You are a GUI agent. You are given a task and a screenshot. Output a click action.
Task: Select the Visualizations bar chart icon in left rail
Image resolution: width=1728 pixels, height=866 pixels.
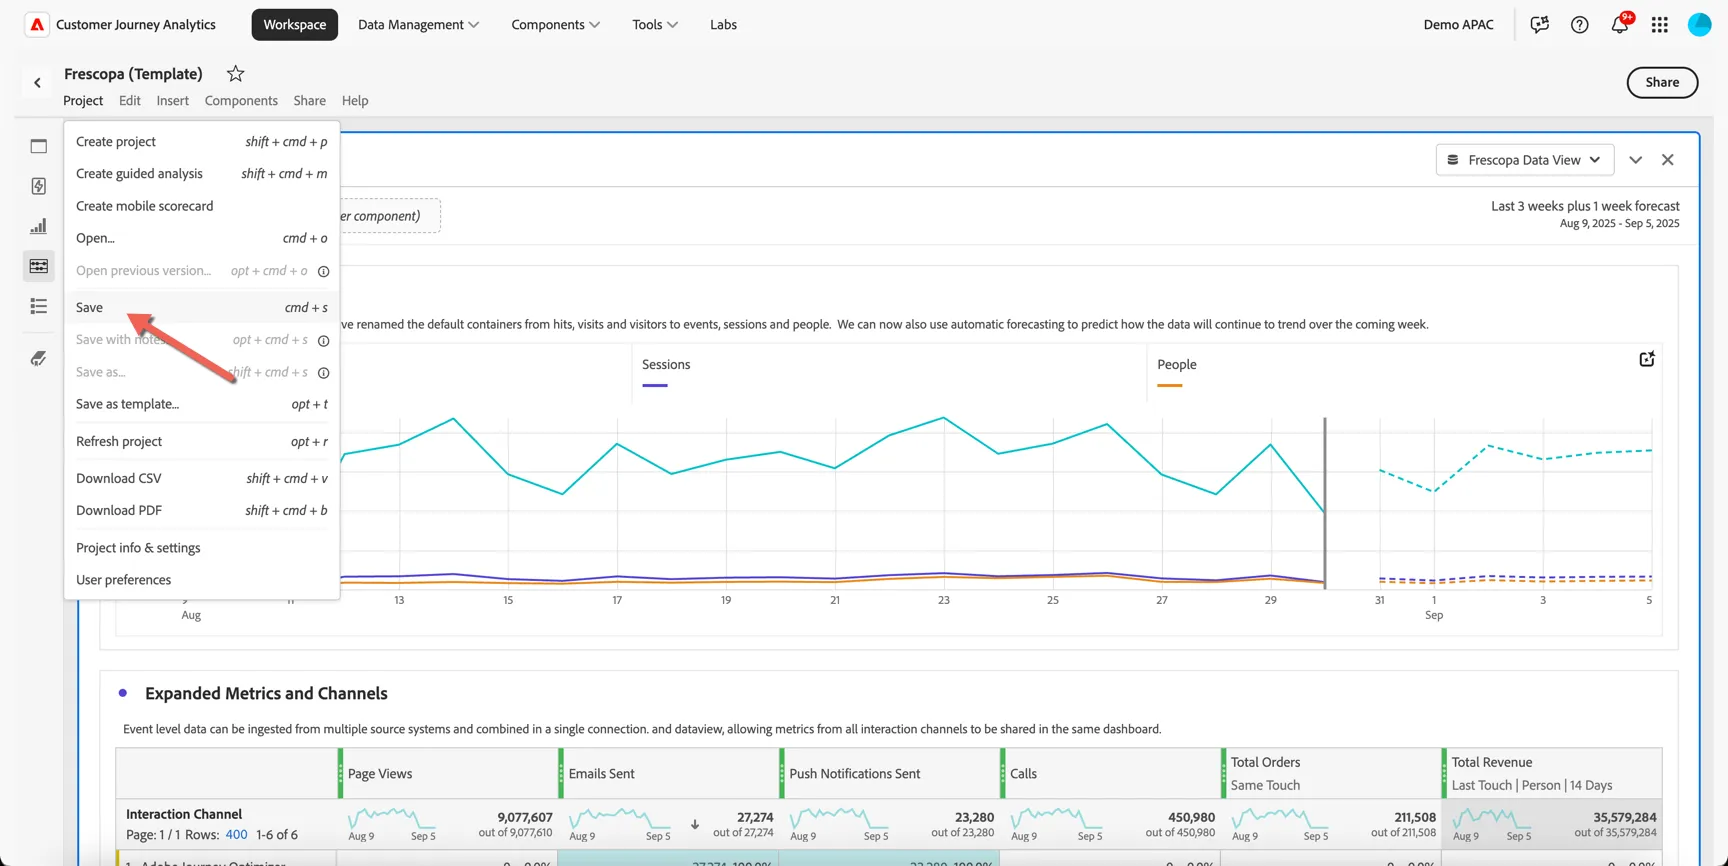pyautogui.click(x=38, y=226)
